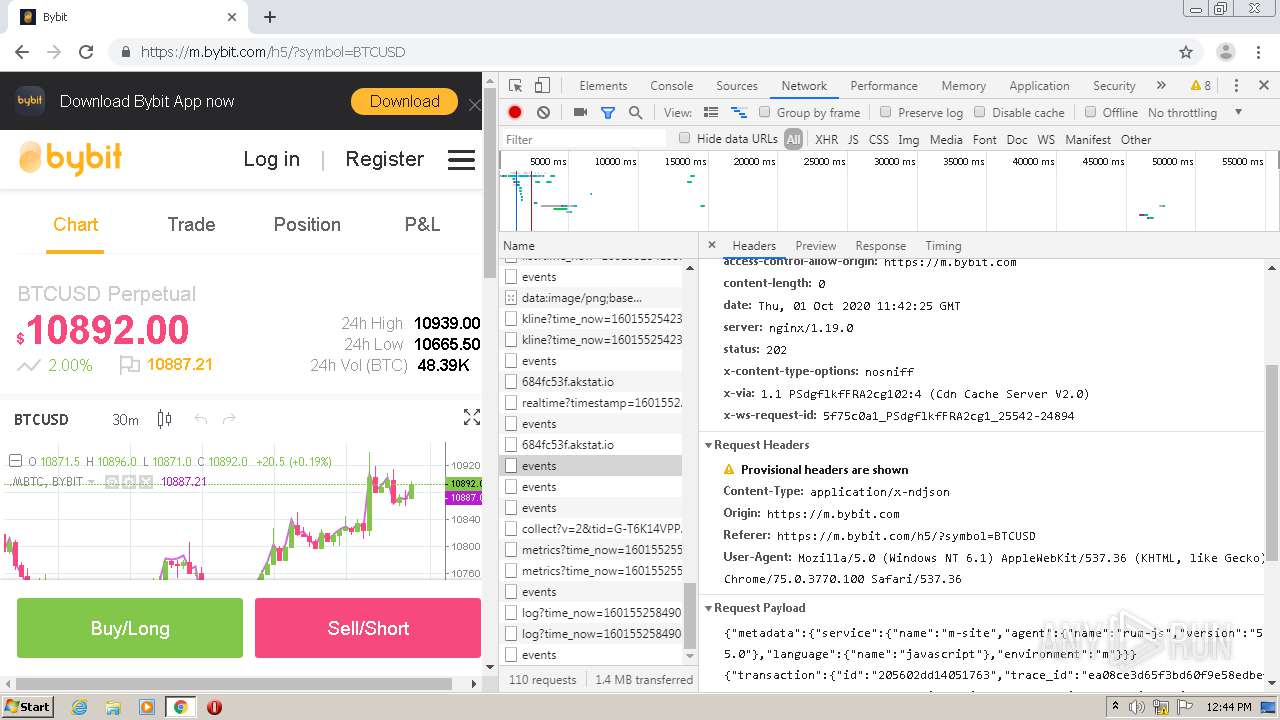Launch media player from taskbar
The height and width of the screenshot is (720, 1280).
[147, 707]
